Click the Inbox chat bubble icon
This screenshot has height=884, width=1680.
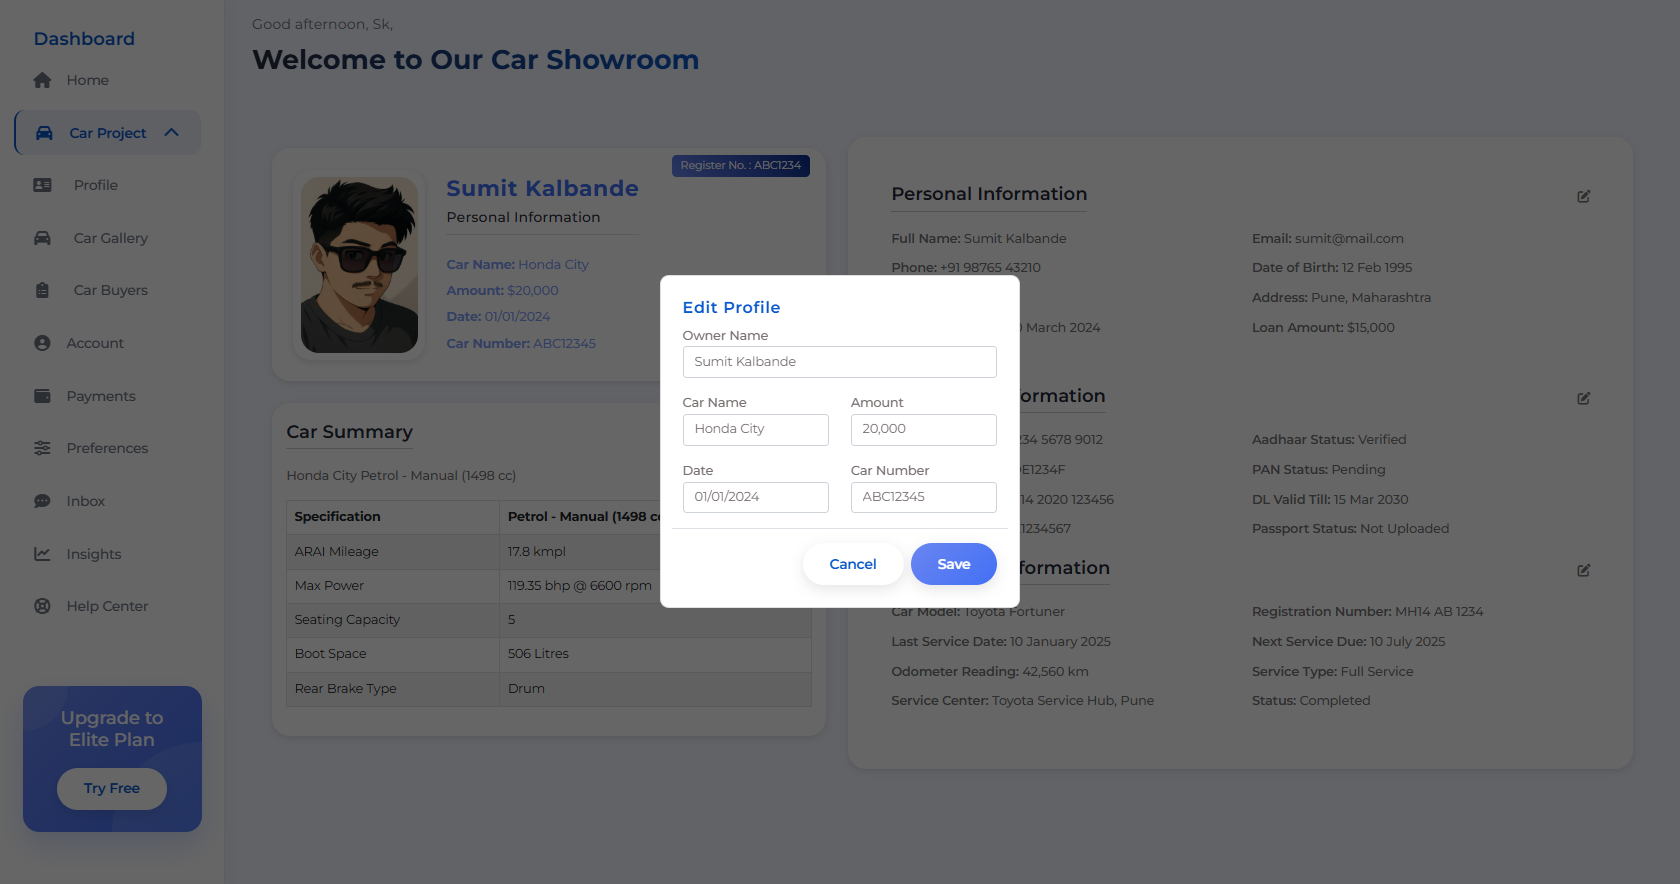42,501
